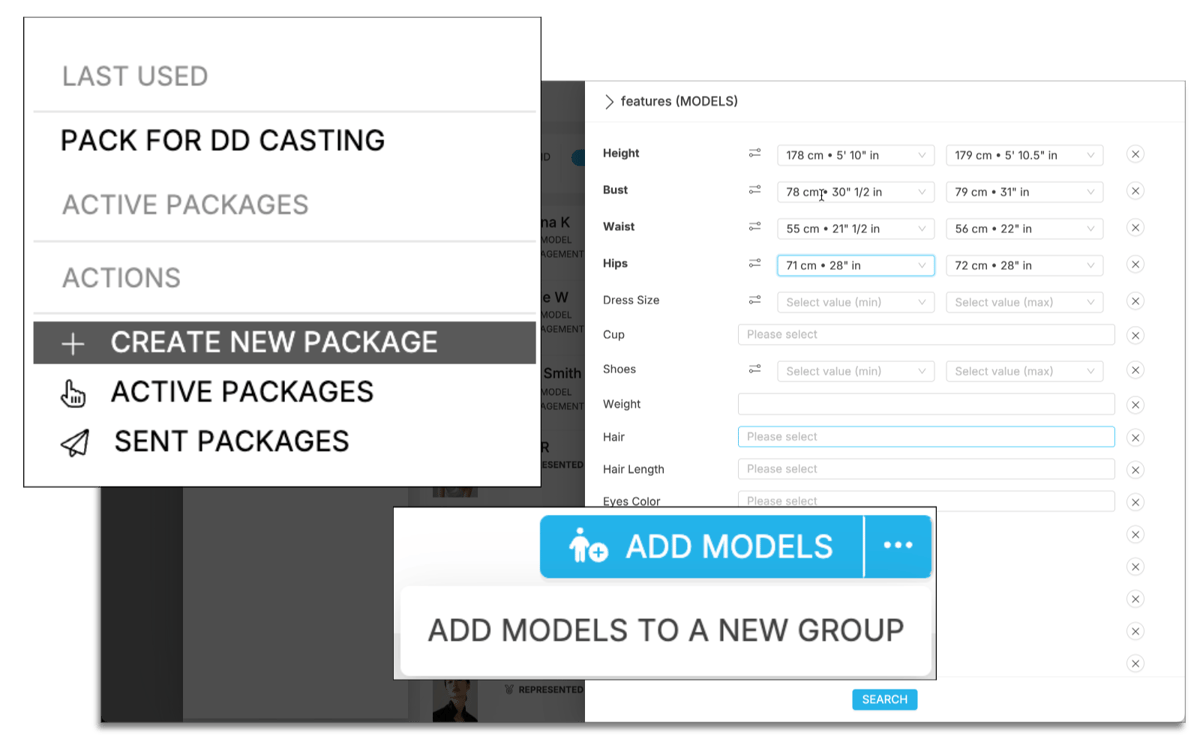The height and width of the screenshot is (736, 1200).
Task: Click the hand pointer icon for Active Packages
Action: [x=73, y=394]
